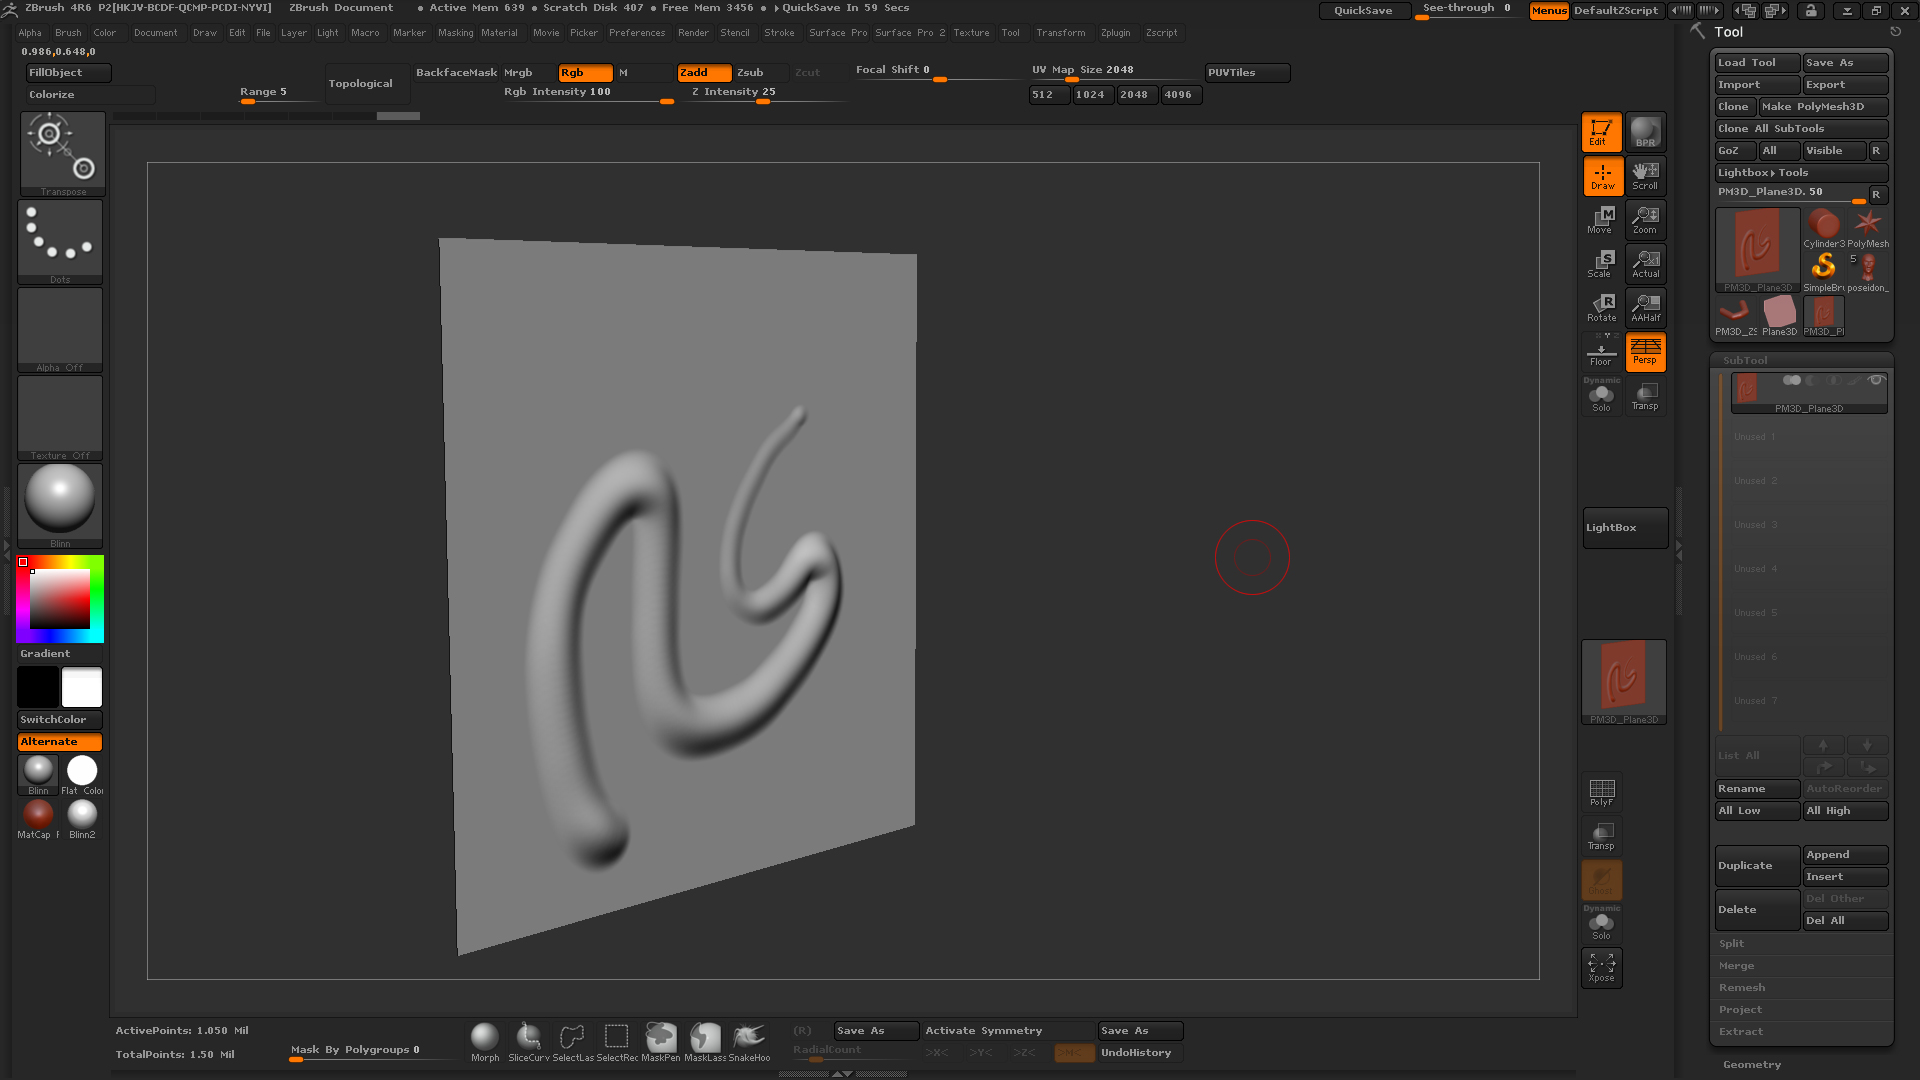
Task: Activate Edit mode button
Action: coord(1601,132)
